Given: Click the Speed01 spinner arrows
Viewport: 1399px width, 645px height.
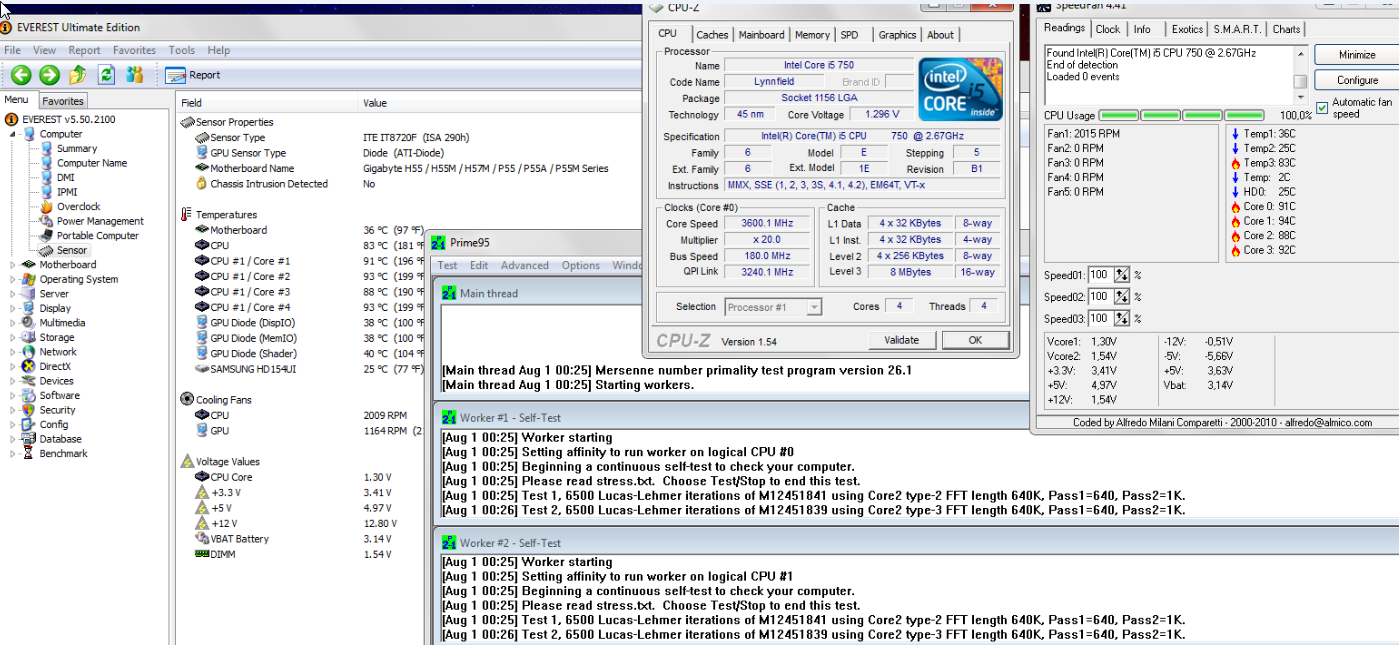Looking at the screenshot, I should click(x=1122, y=275).
